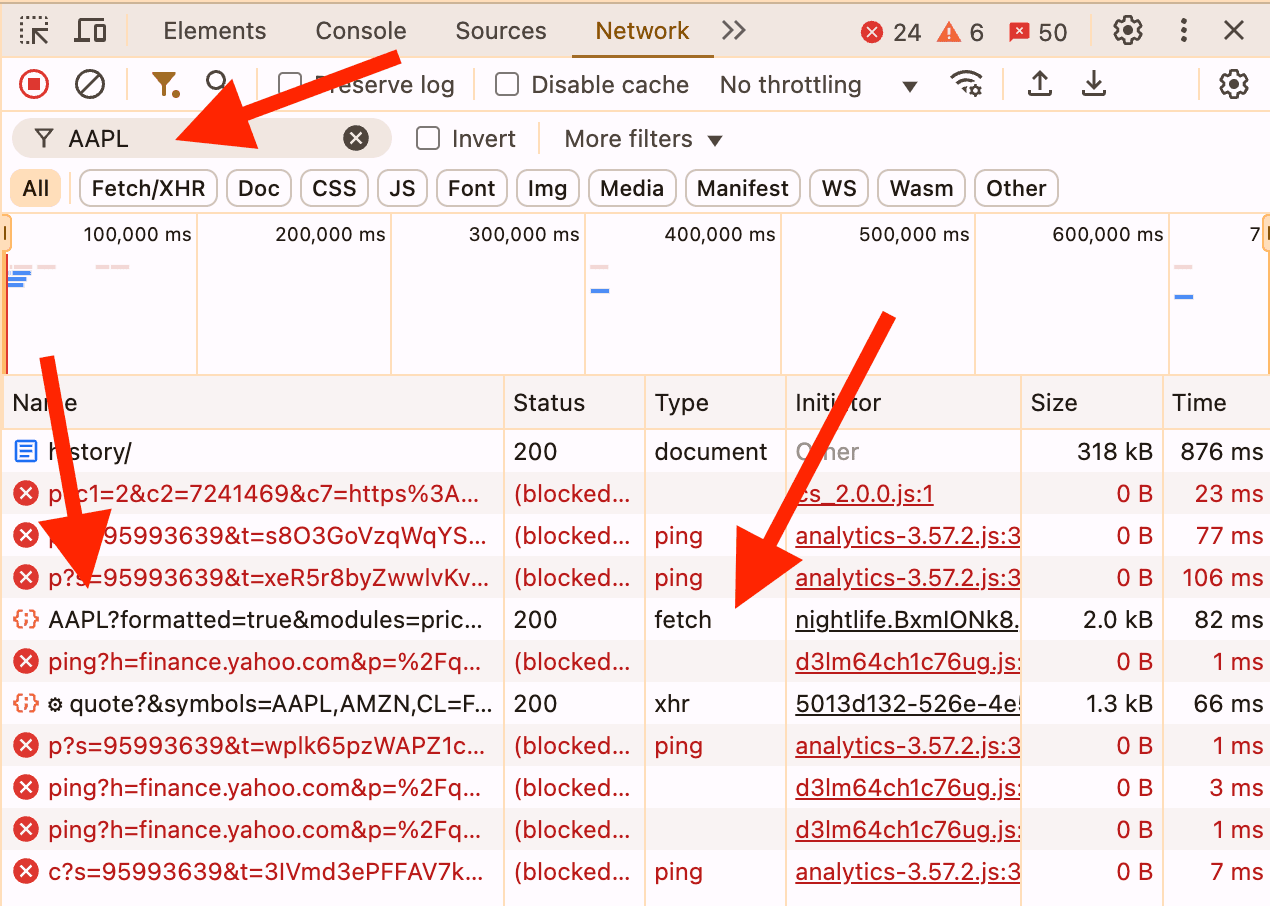Sort by the Size column header
The width and height of the screenshot is (1270, 906).
point(1091,403)
